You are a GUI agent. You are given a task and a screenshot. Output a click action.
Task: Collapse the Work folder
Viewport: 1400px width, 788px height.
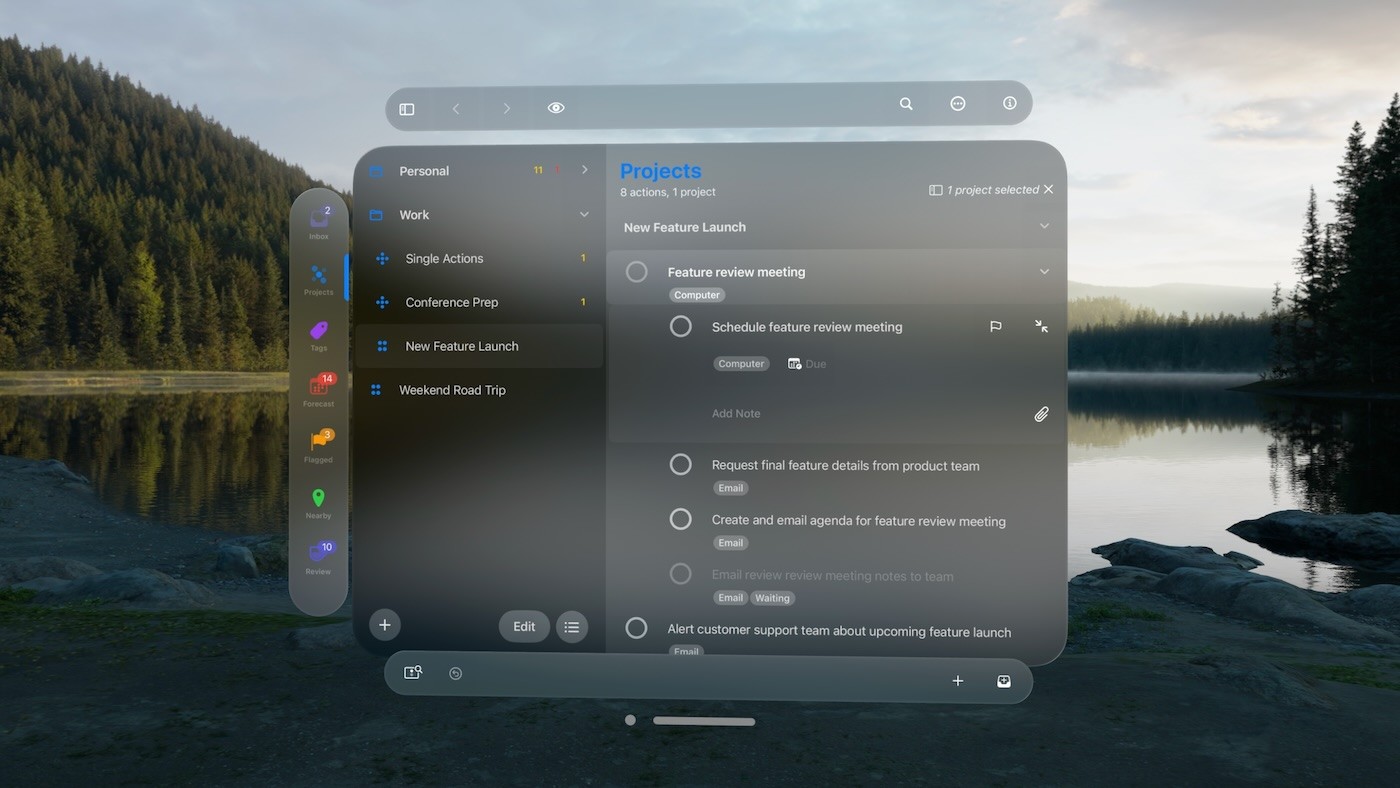(x=584, y=214)
